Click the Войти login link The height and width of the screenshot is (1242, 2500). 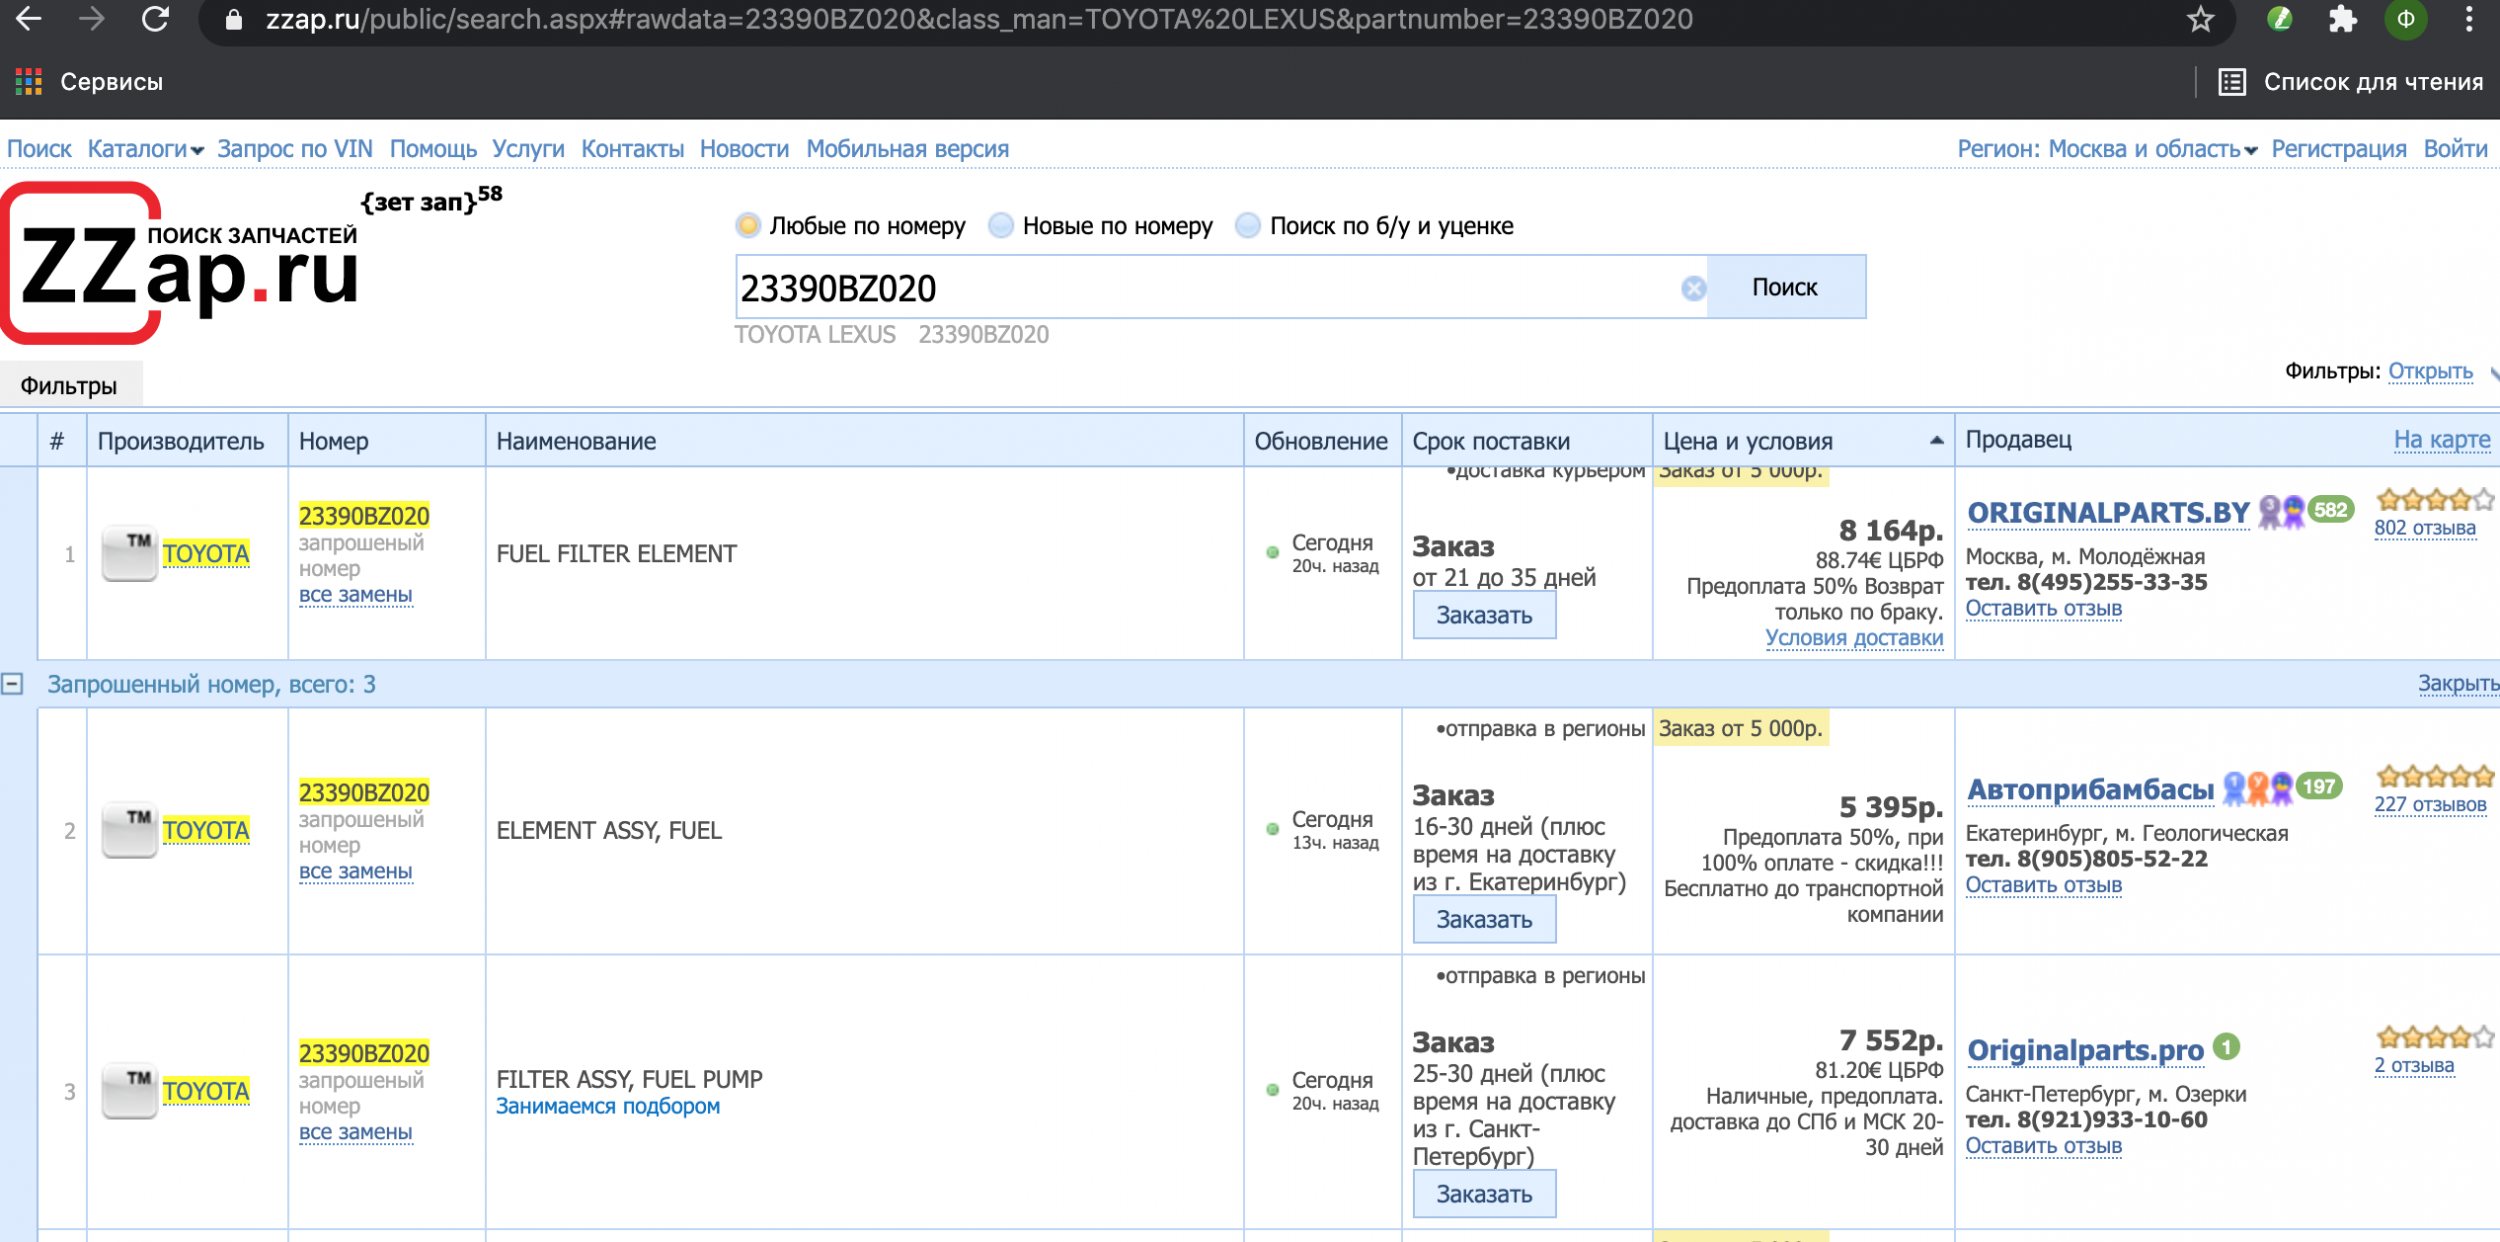[2455, 149]
